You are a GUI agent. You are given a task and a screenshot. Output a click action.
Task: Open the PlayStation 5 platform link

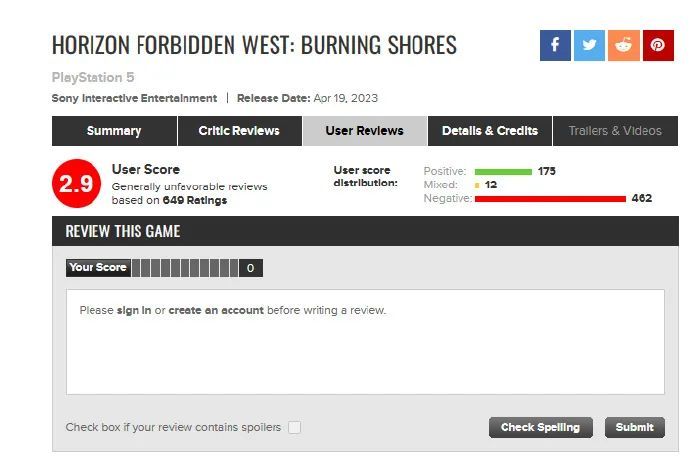click(x=93, y=77)
